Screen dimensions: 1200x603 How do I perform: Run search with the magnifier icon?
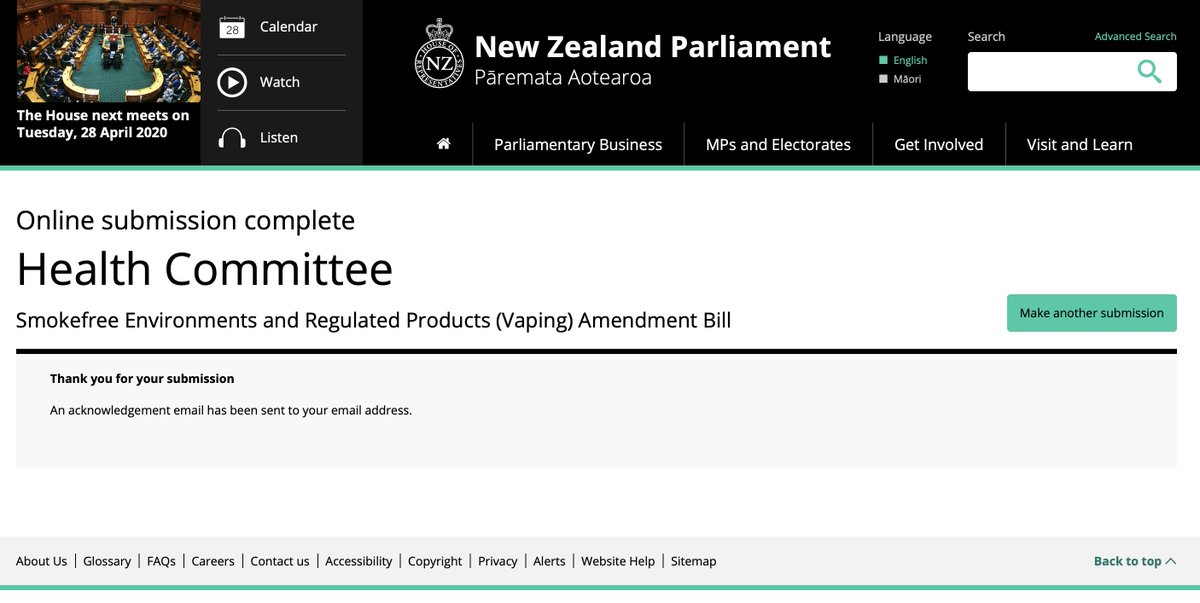[x=1150, y=71]
